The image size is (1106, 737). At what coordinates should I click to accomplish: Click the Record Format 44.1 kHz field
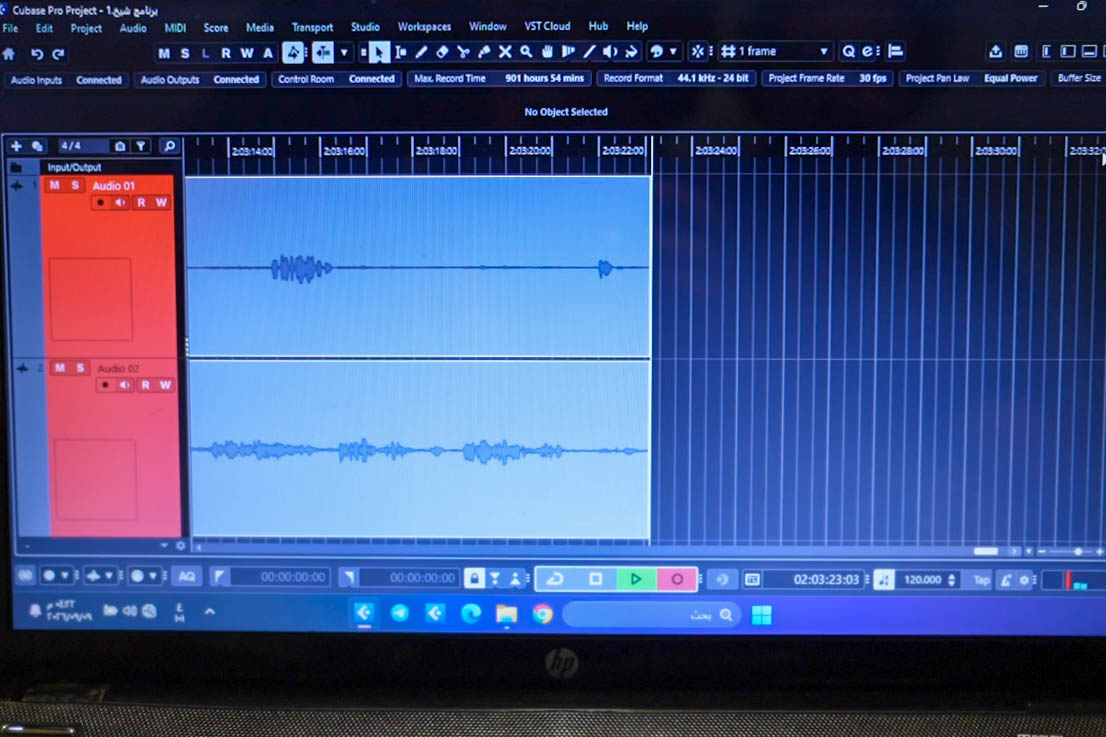[676, 78]
